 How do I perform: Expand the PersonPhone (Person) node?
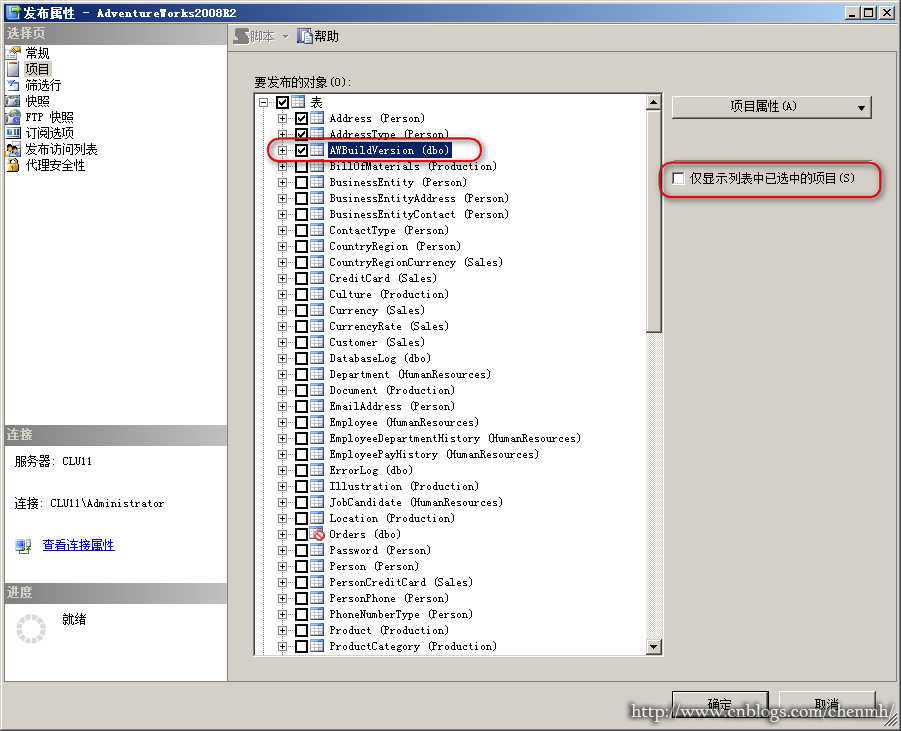pyautogui.click(x=282, y=598)
